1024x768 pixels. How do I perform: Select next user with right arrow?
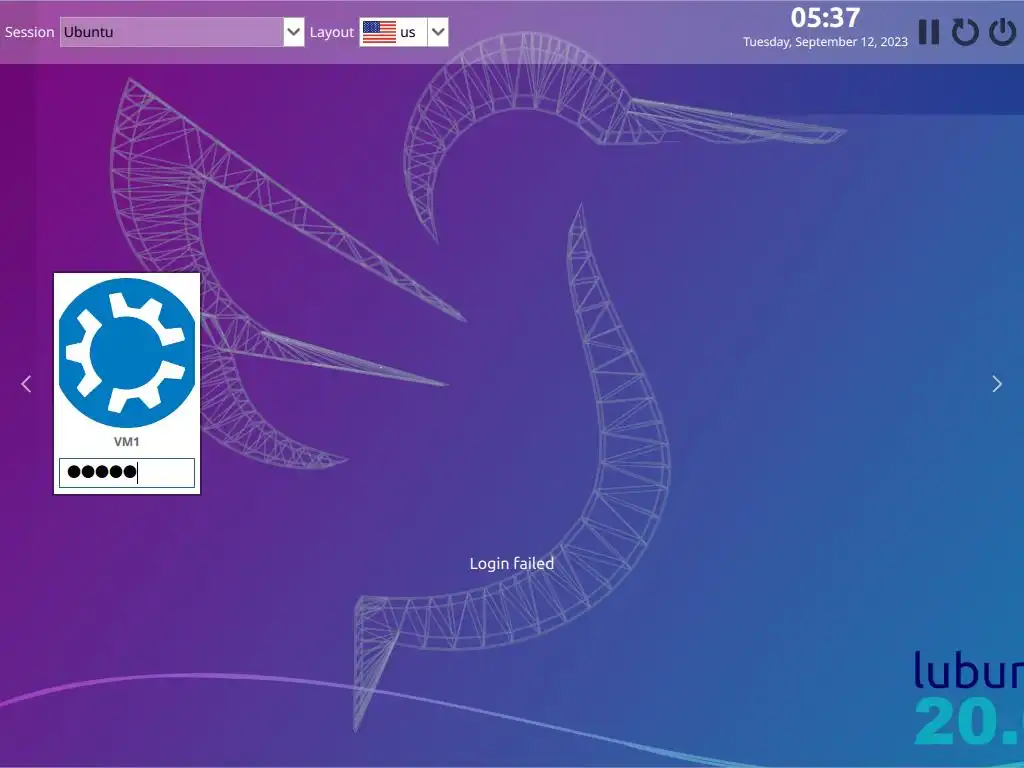pyautogui.click(x=997, y=384)
